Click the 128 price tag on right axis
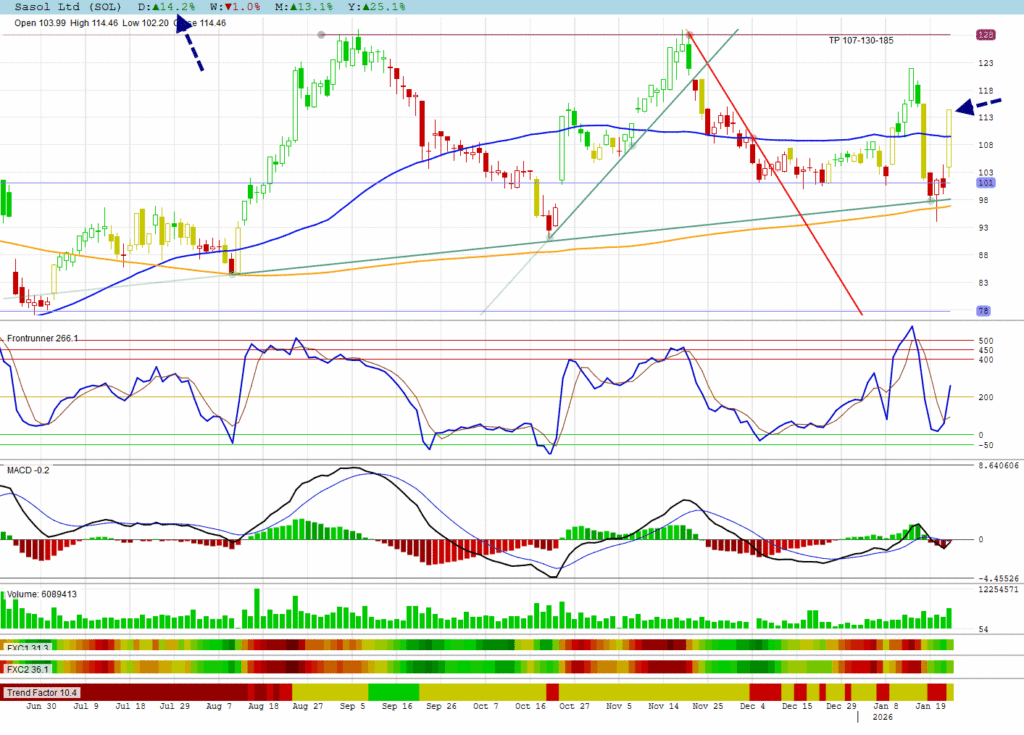The width and height of the screenshot is (1024, 735). [x=985, y=35]
